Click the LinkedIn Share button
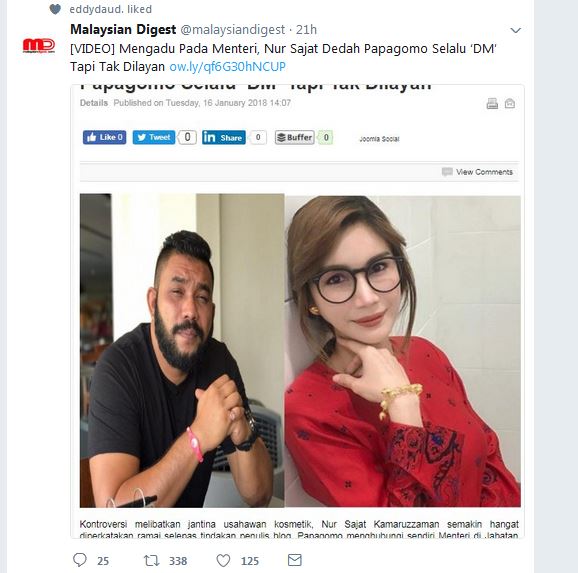The width and height of the screenshot is (578, 573). point(224,138)
